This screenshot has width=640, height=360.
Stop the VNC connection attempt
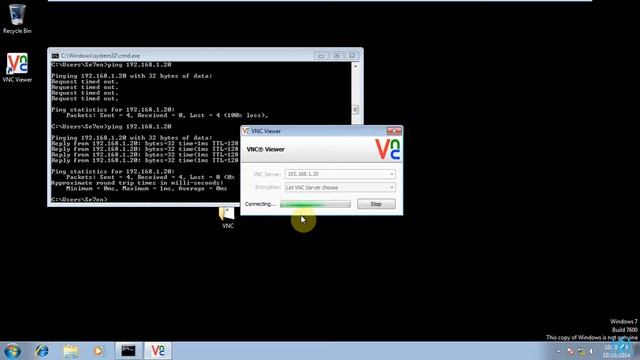[376, 204]
